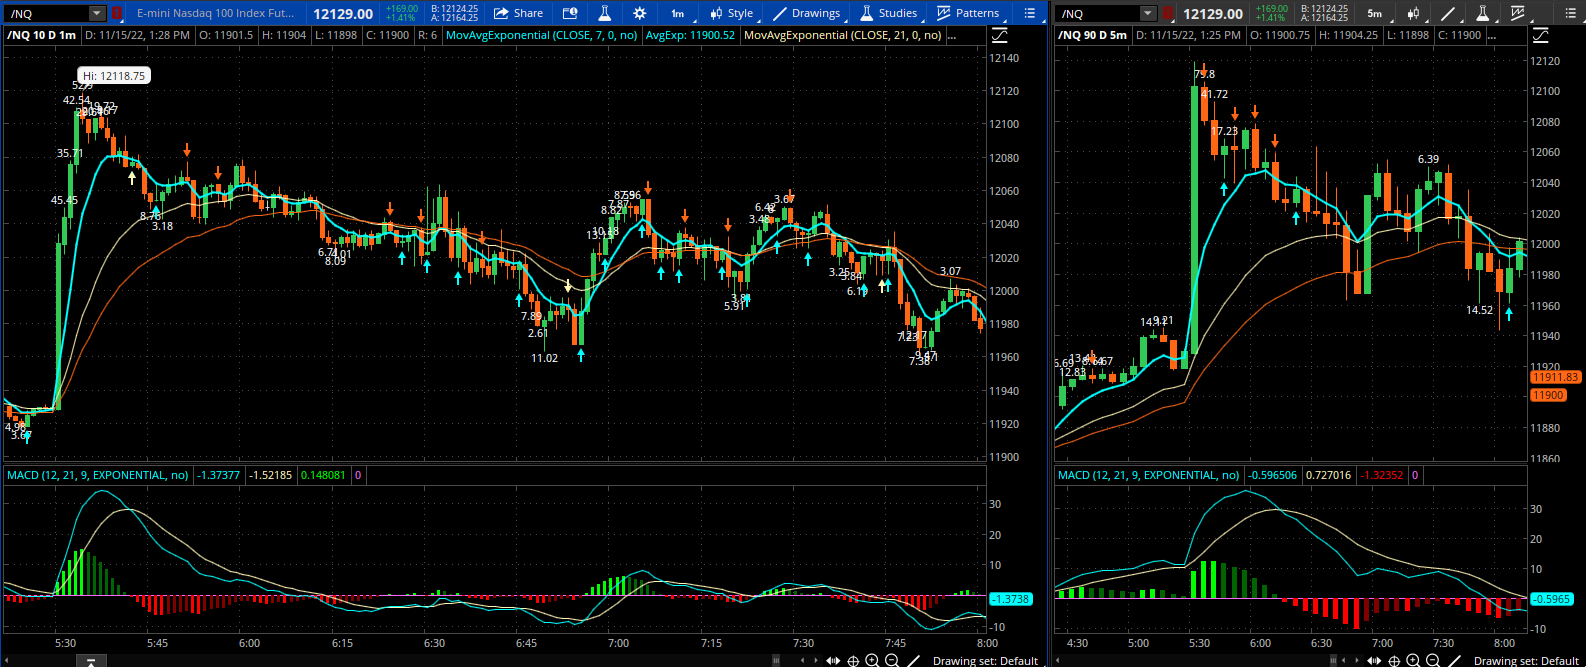Click right MACD (12, 21, 9, EXPONENTIAL, no) label
Viewport: 1586px width, 667px height.
coord(1148,475)
